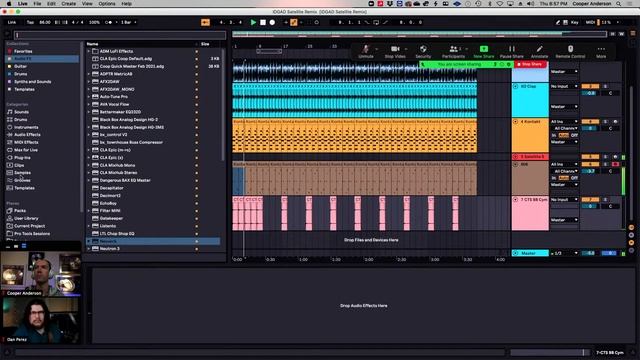The height and width of the screenshot is (360, 640).
Task: Open MIDI Effects category in browser
Action: point(26,142)
